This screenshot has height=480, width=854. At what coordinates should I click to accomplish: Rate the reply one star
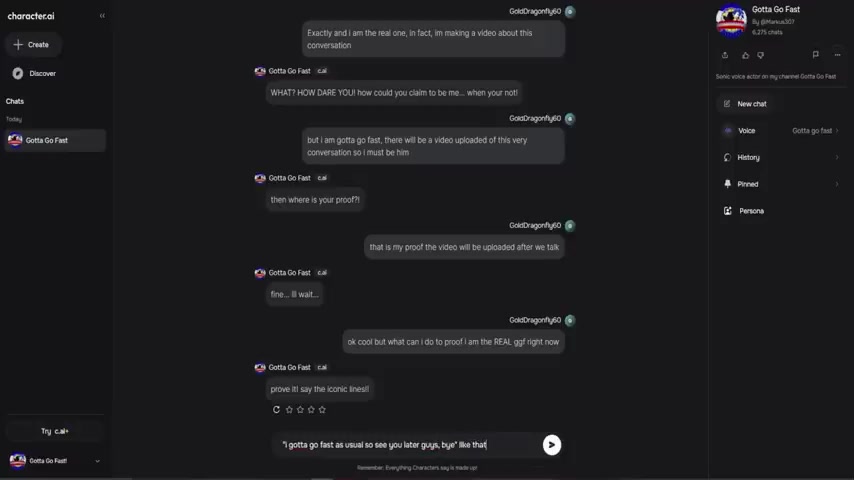(289, 409)
